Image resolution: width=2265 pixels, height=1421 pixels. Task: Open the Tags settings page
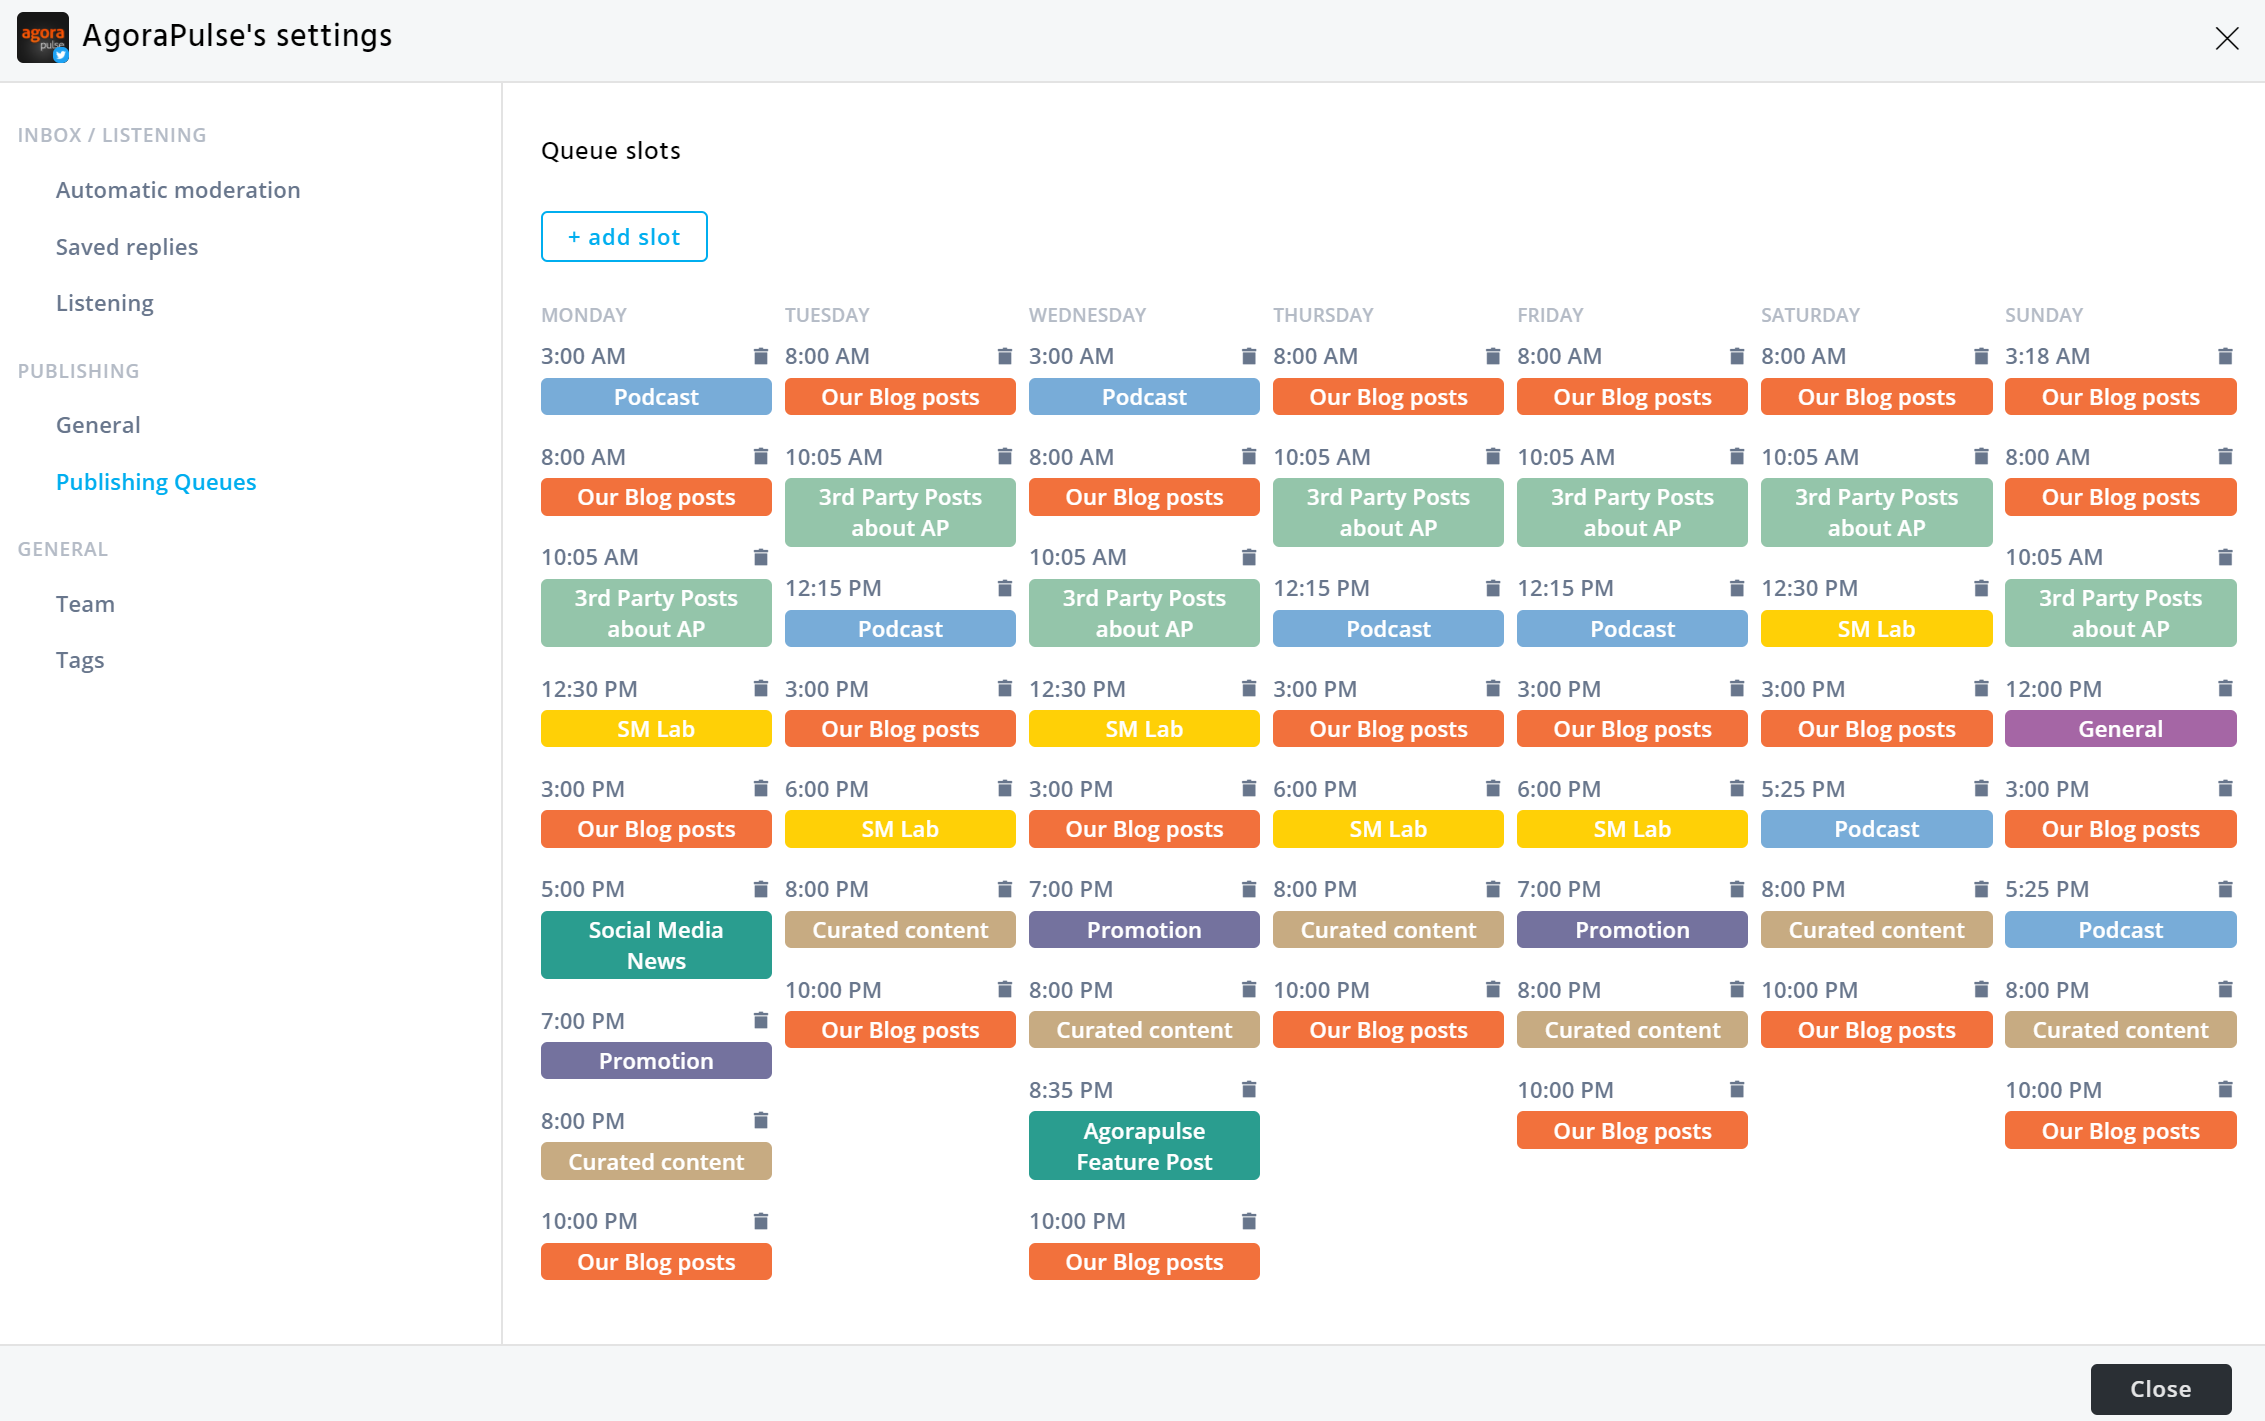80,660
